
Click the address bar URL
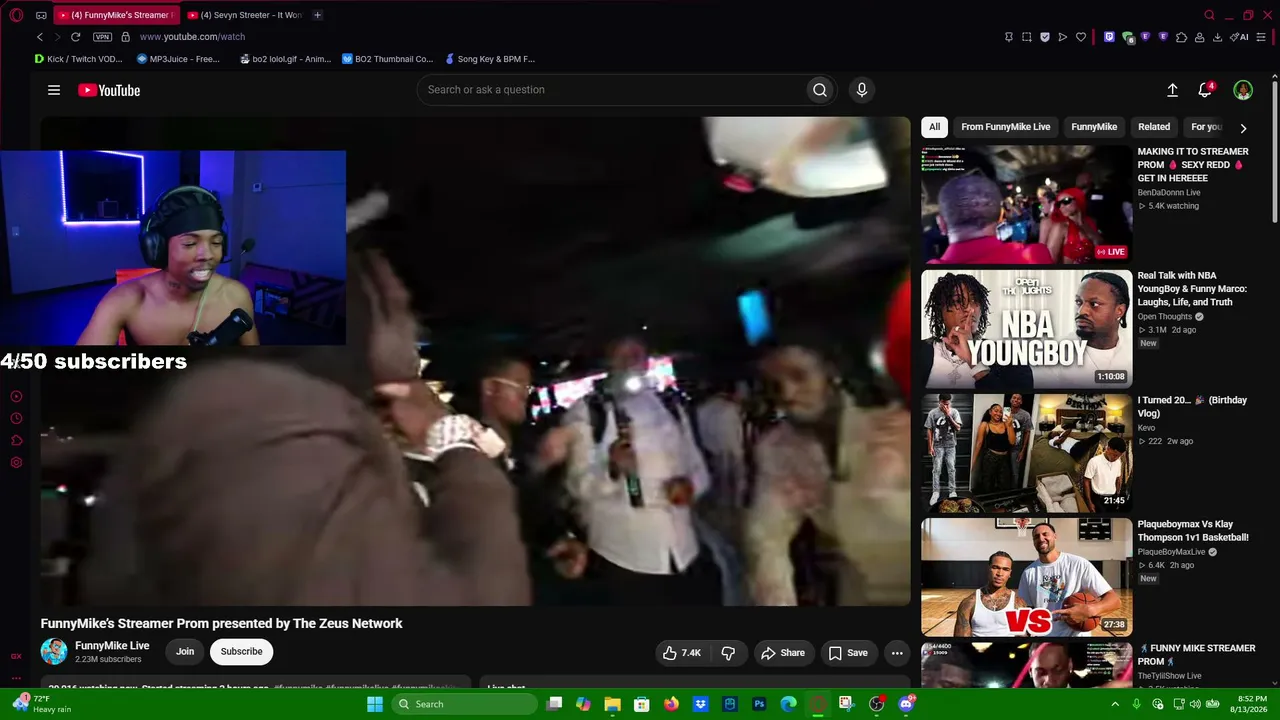click(192, 37)
